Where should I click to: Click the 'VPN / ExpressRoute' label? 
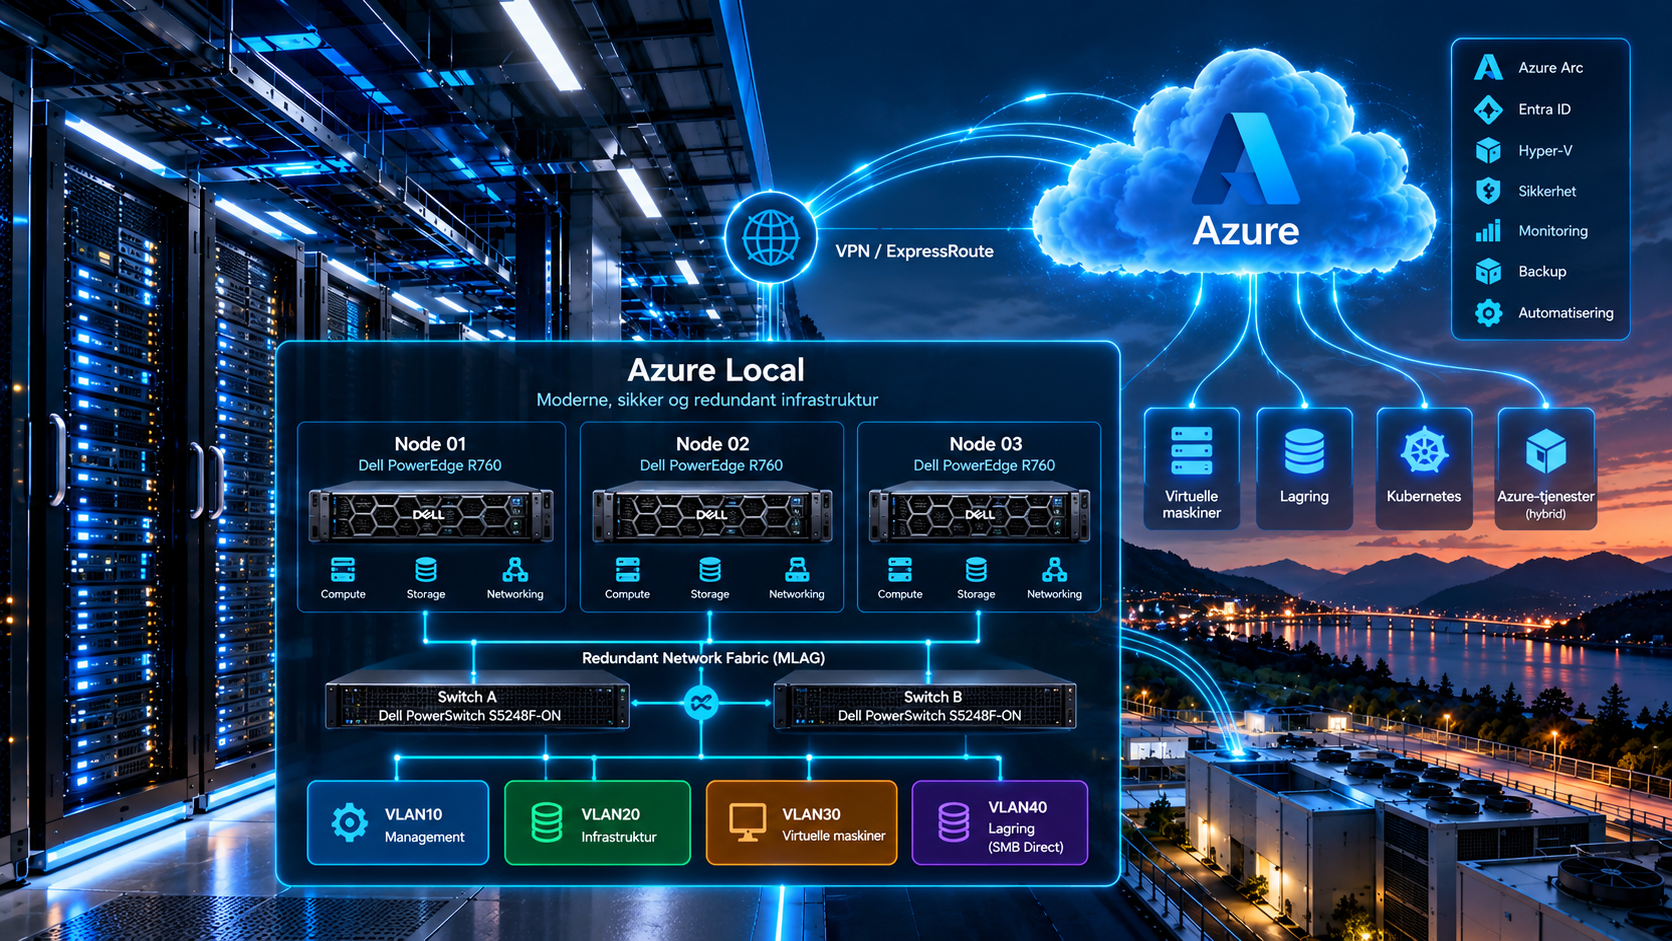(x=914, y=251)
